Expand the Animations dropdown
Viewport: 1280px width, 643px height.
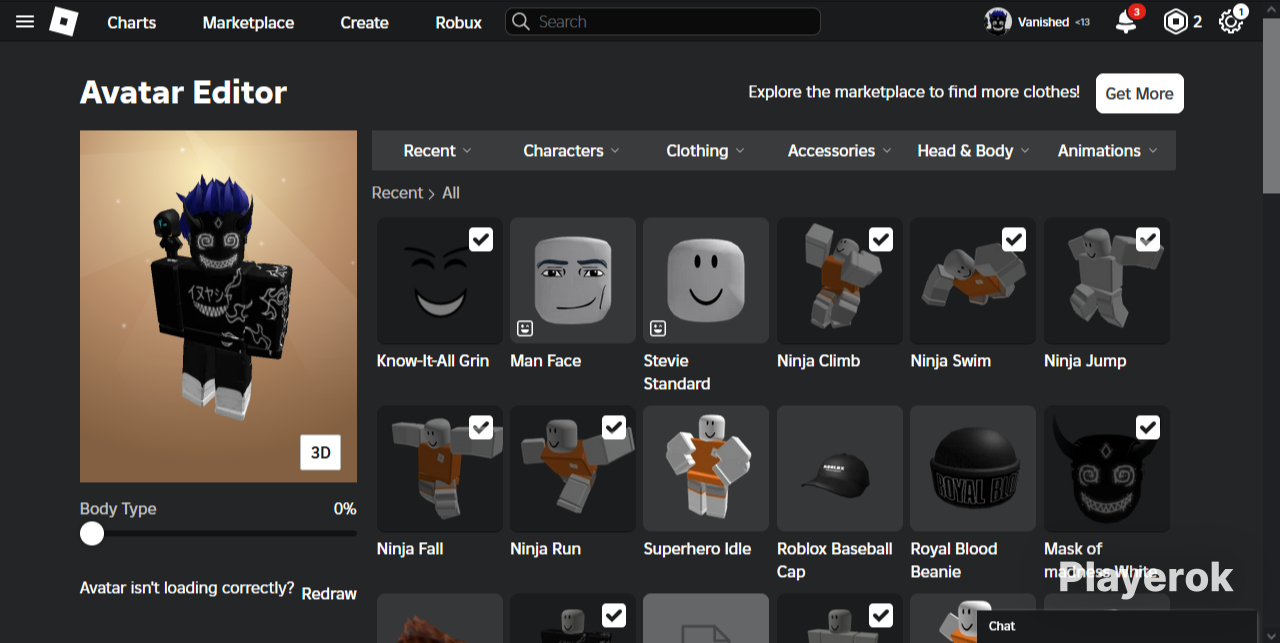point(1107,151)
